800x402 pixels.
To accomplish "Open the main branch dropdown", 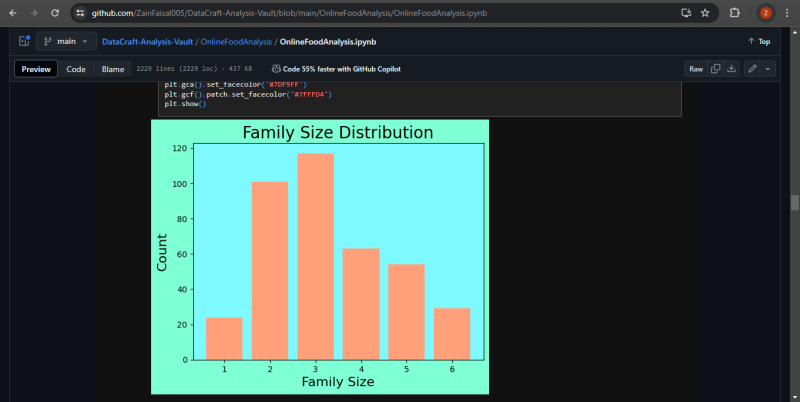I will [65, 41].
